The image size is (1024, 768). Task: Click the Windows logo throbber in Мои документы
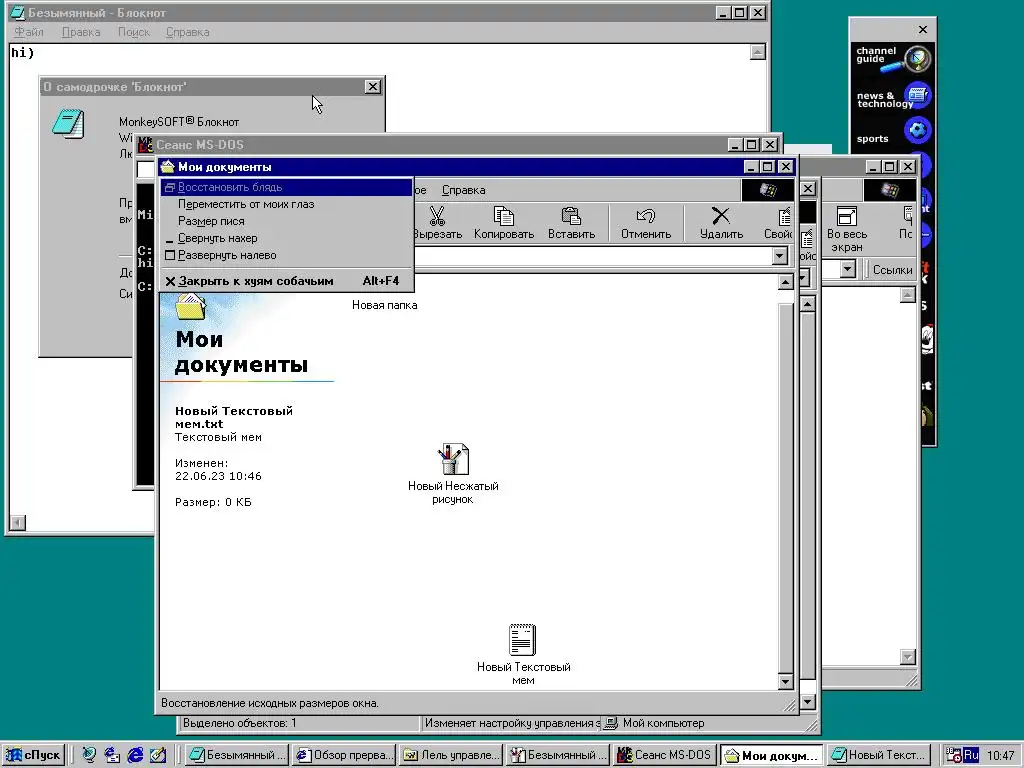767,190
